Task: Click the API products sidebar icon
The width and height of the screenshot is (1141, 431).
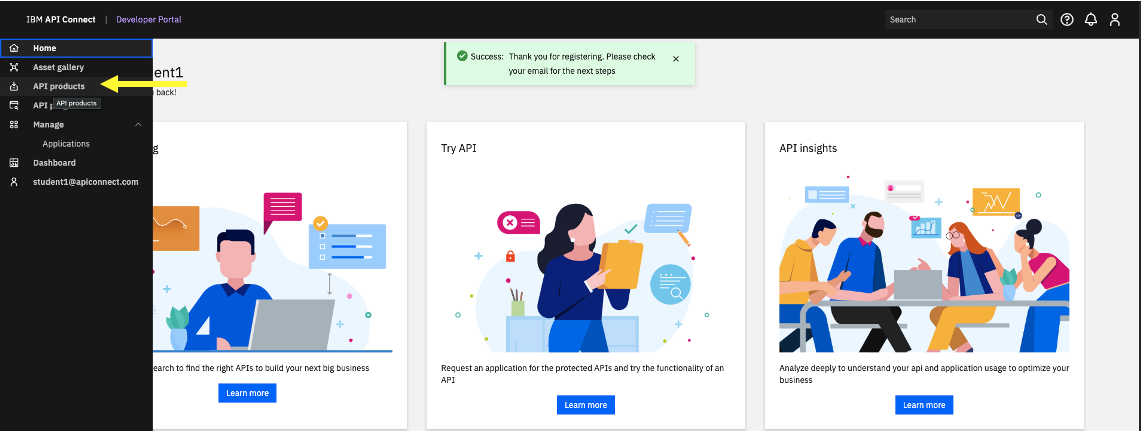Action: 14,87
